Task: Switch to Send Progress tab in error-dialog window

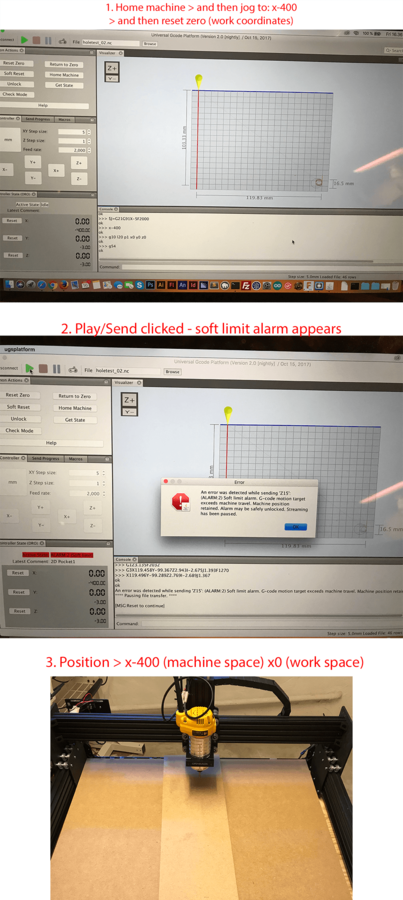Action: point(45,459)
